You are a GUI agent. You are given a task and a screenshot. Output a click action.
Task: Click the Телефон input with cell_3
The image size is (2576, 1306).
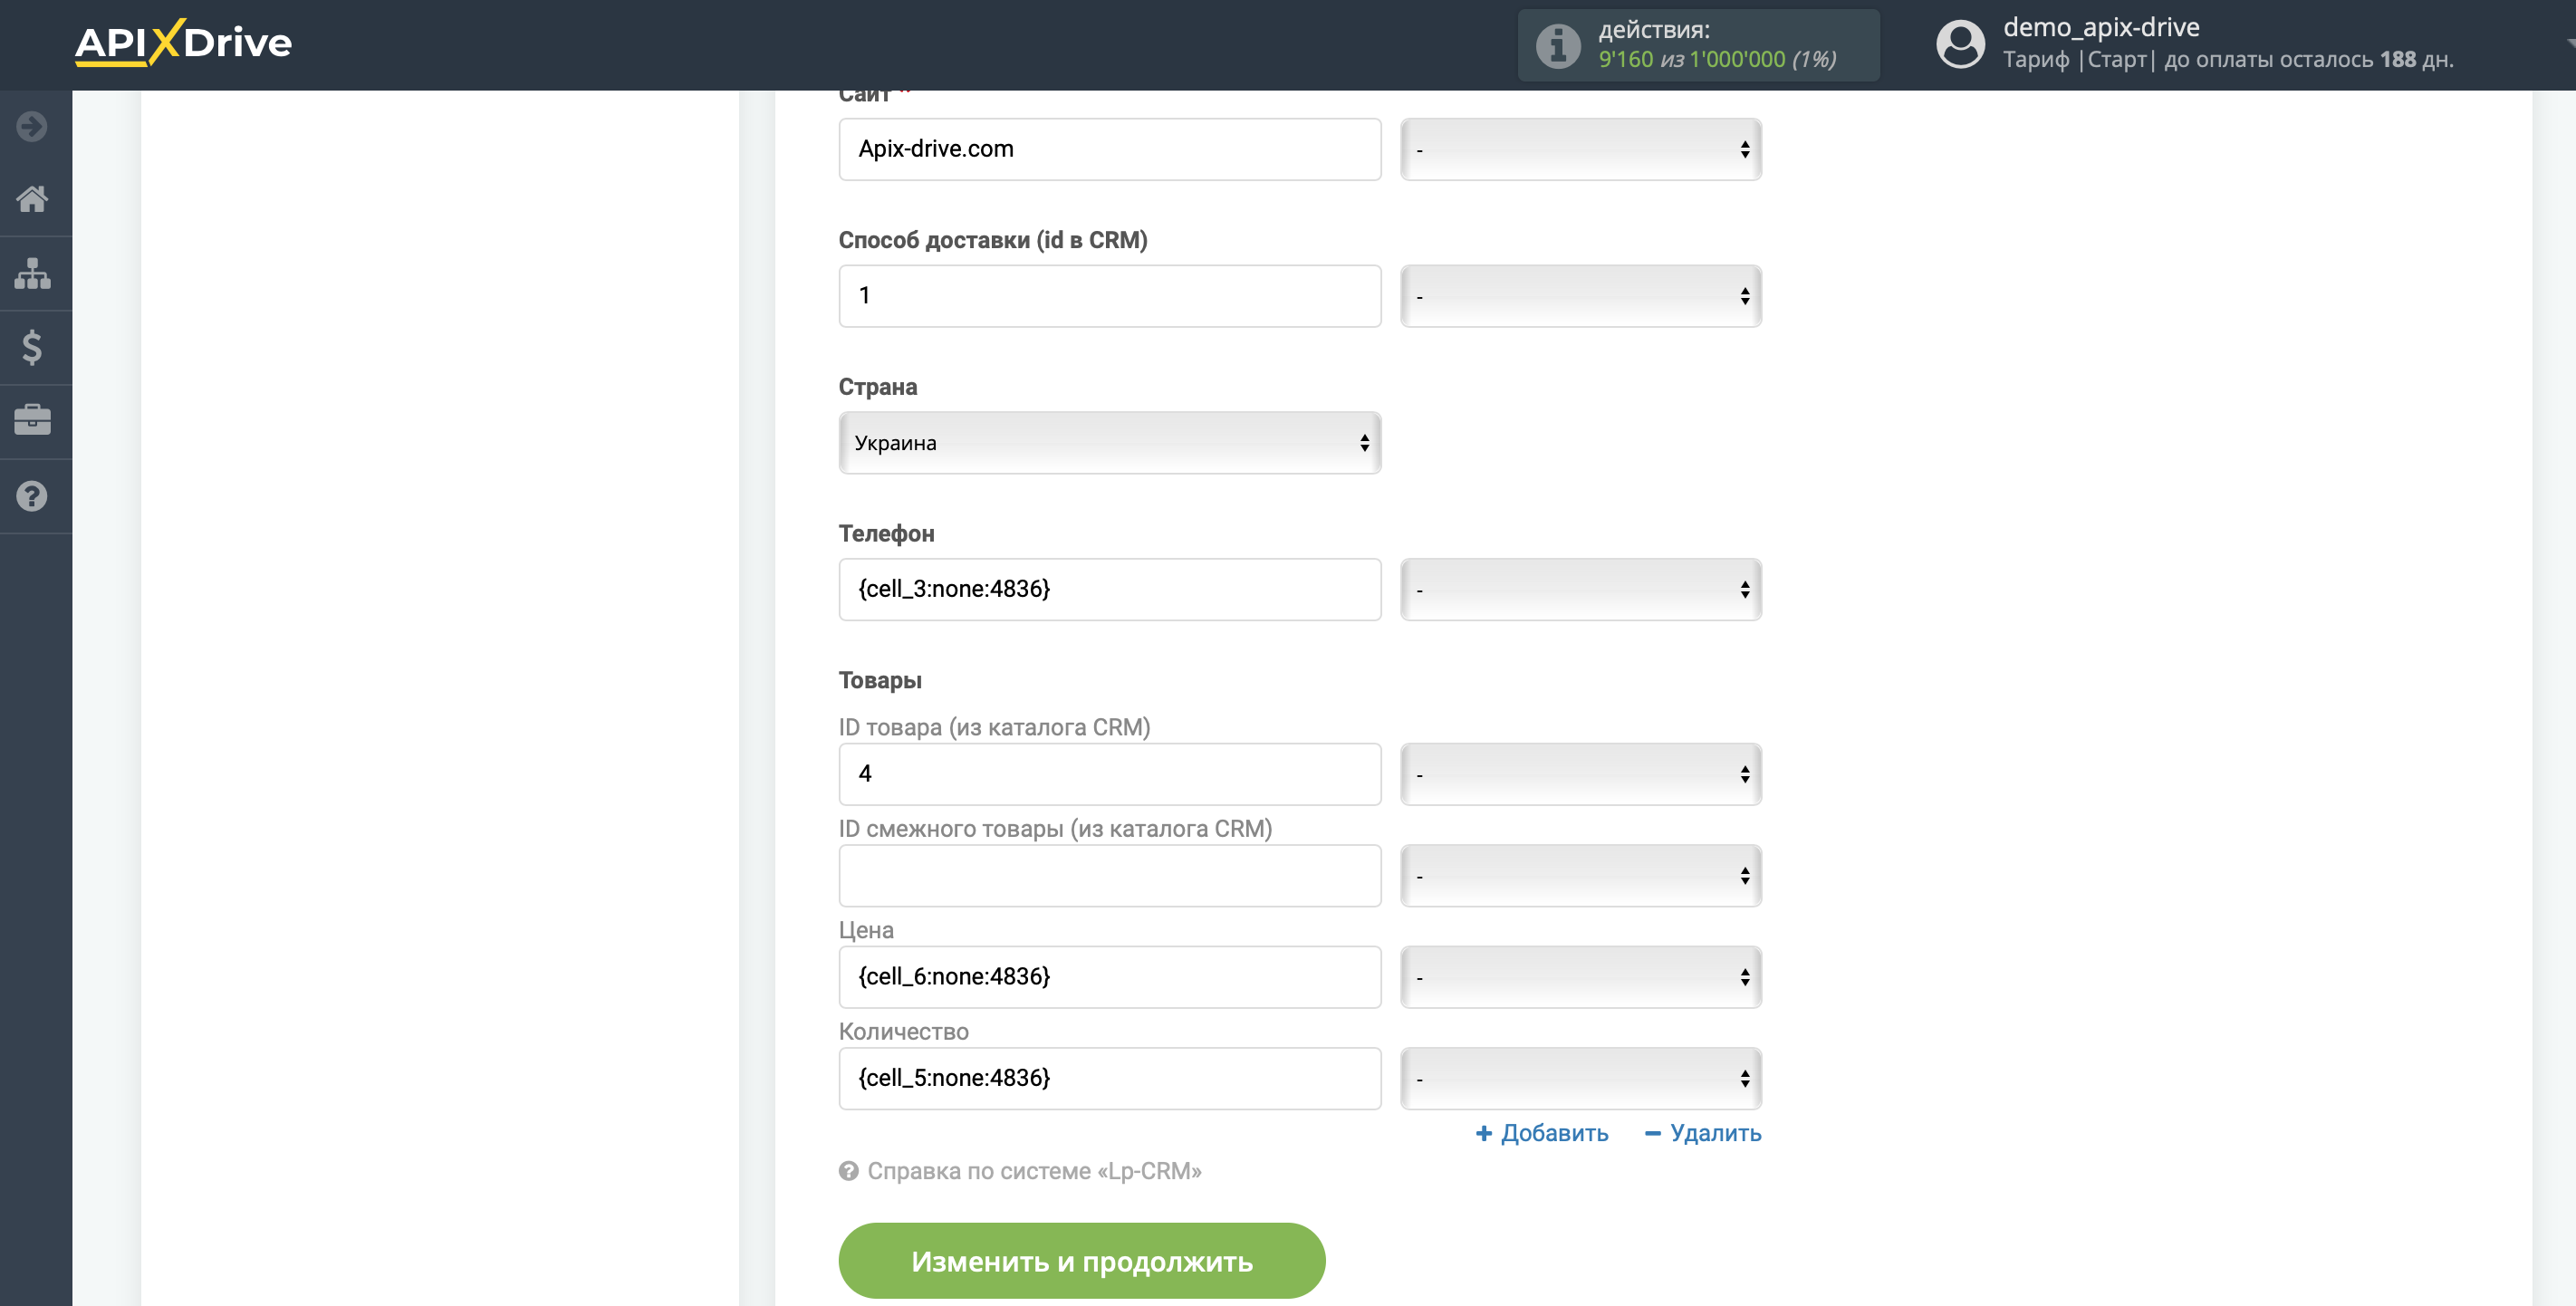point(1110,590)
